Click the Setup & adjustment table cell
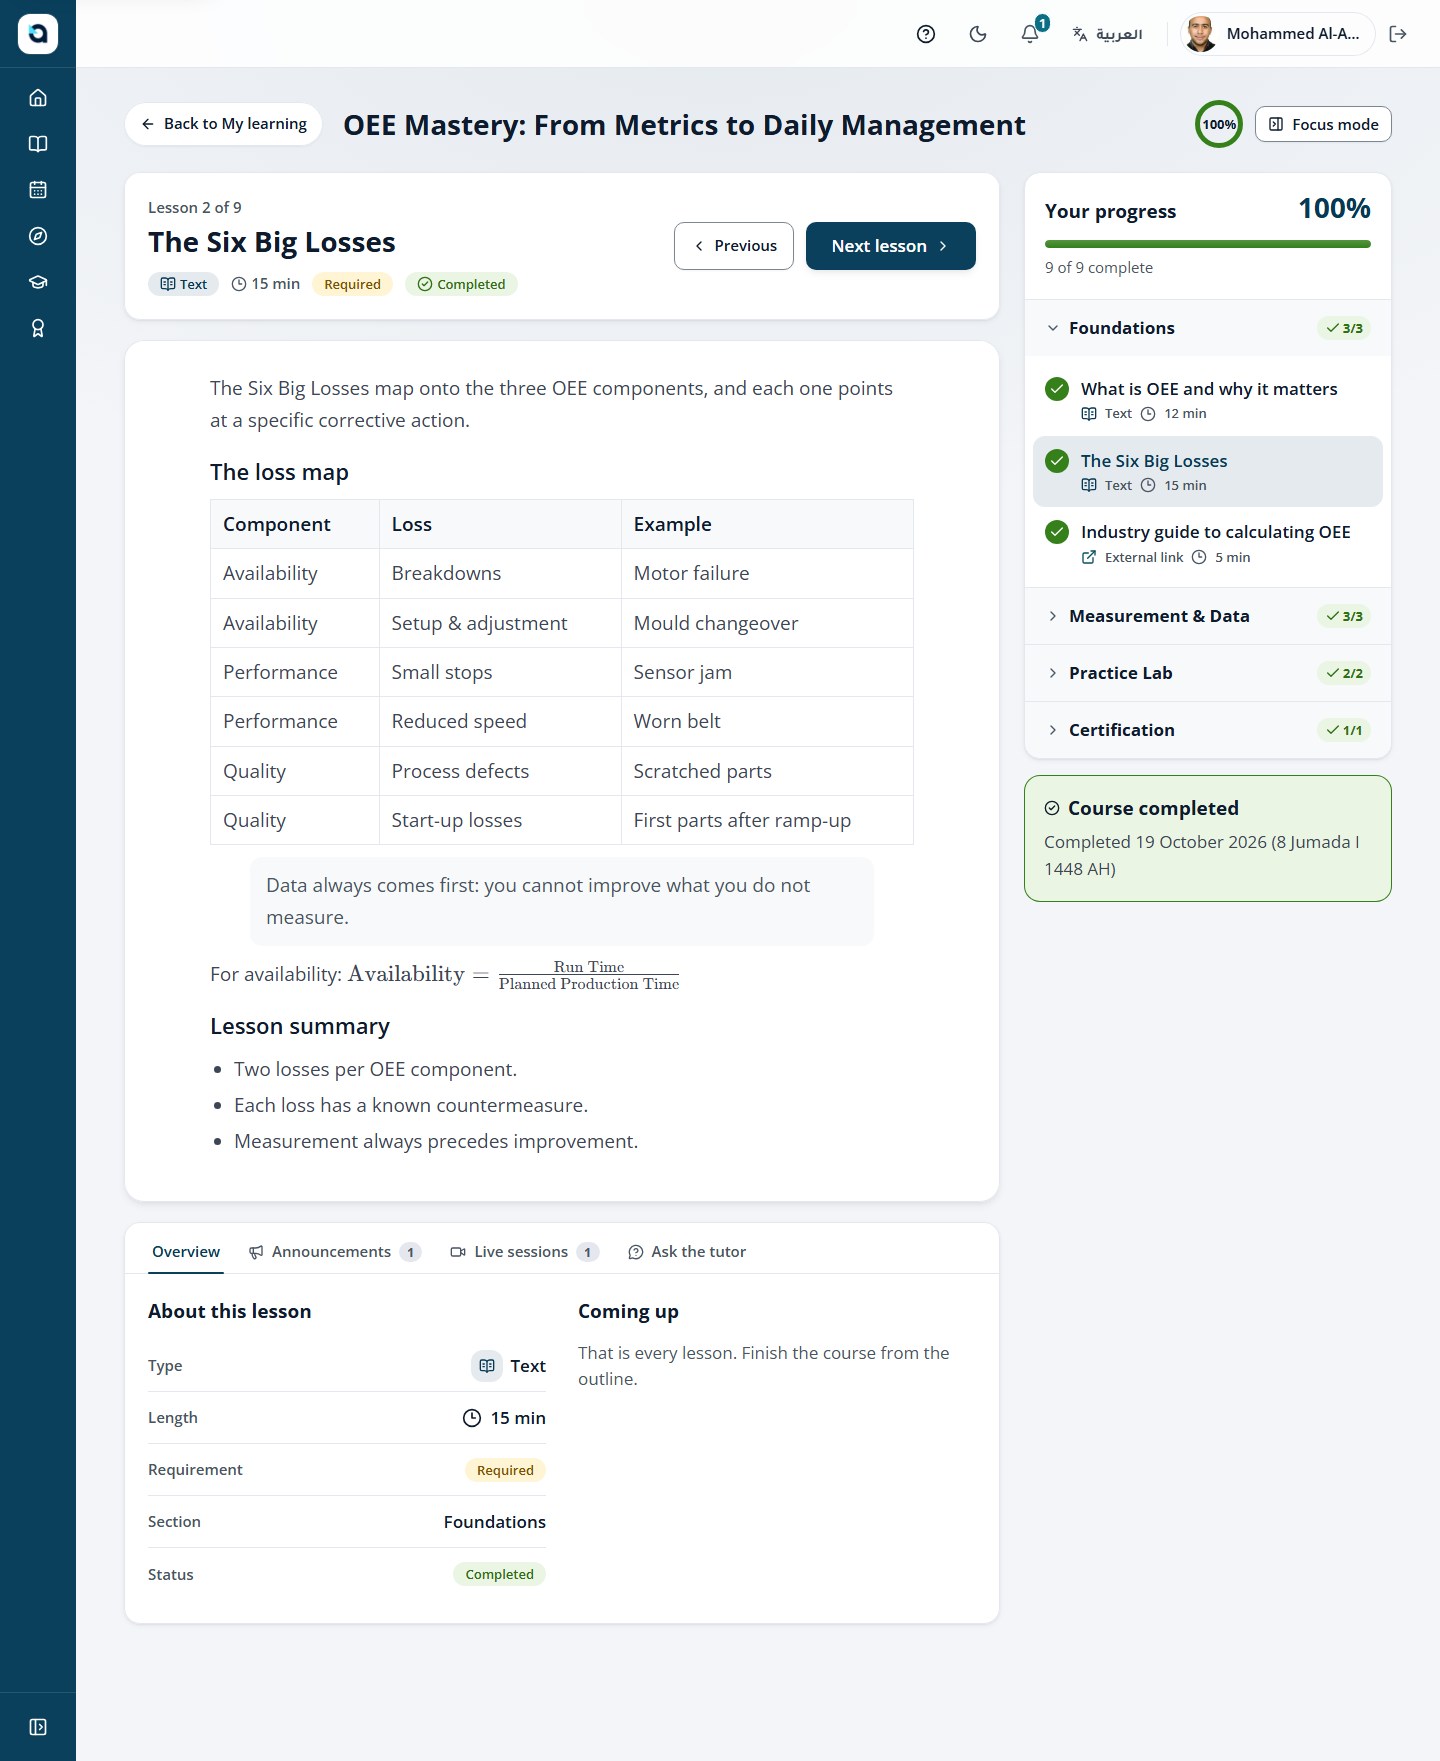1440x1761 pixels. point(500,623)
